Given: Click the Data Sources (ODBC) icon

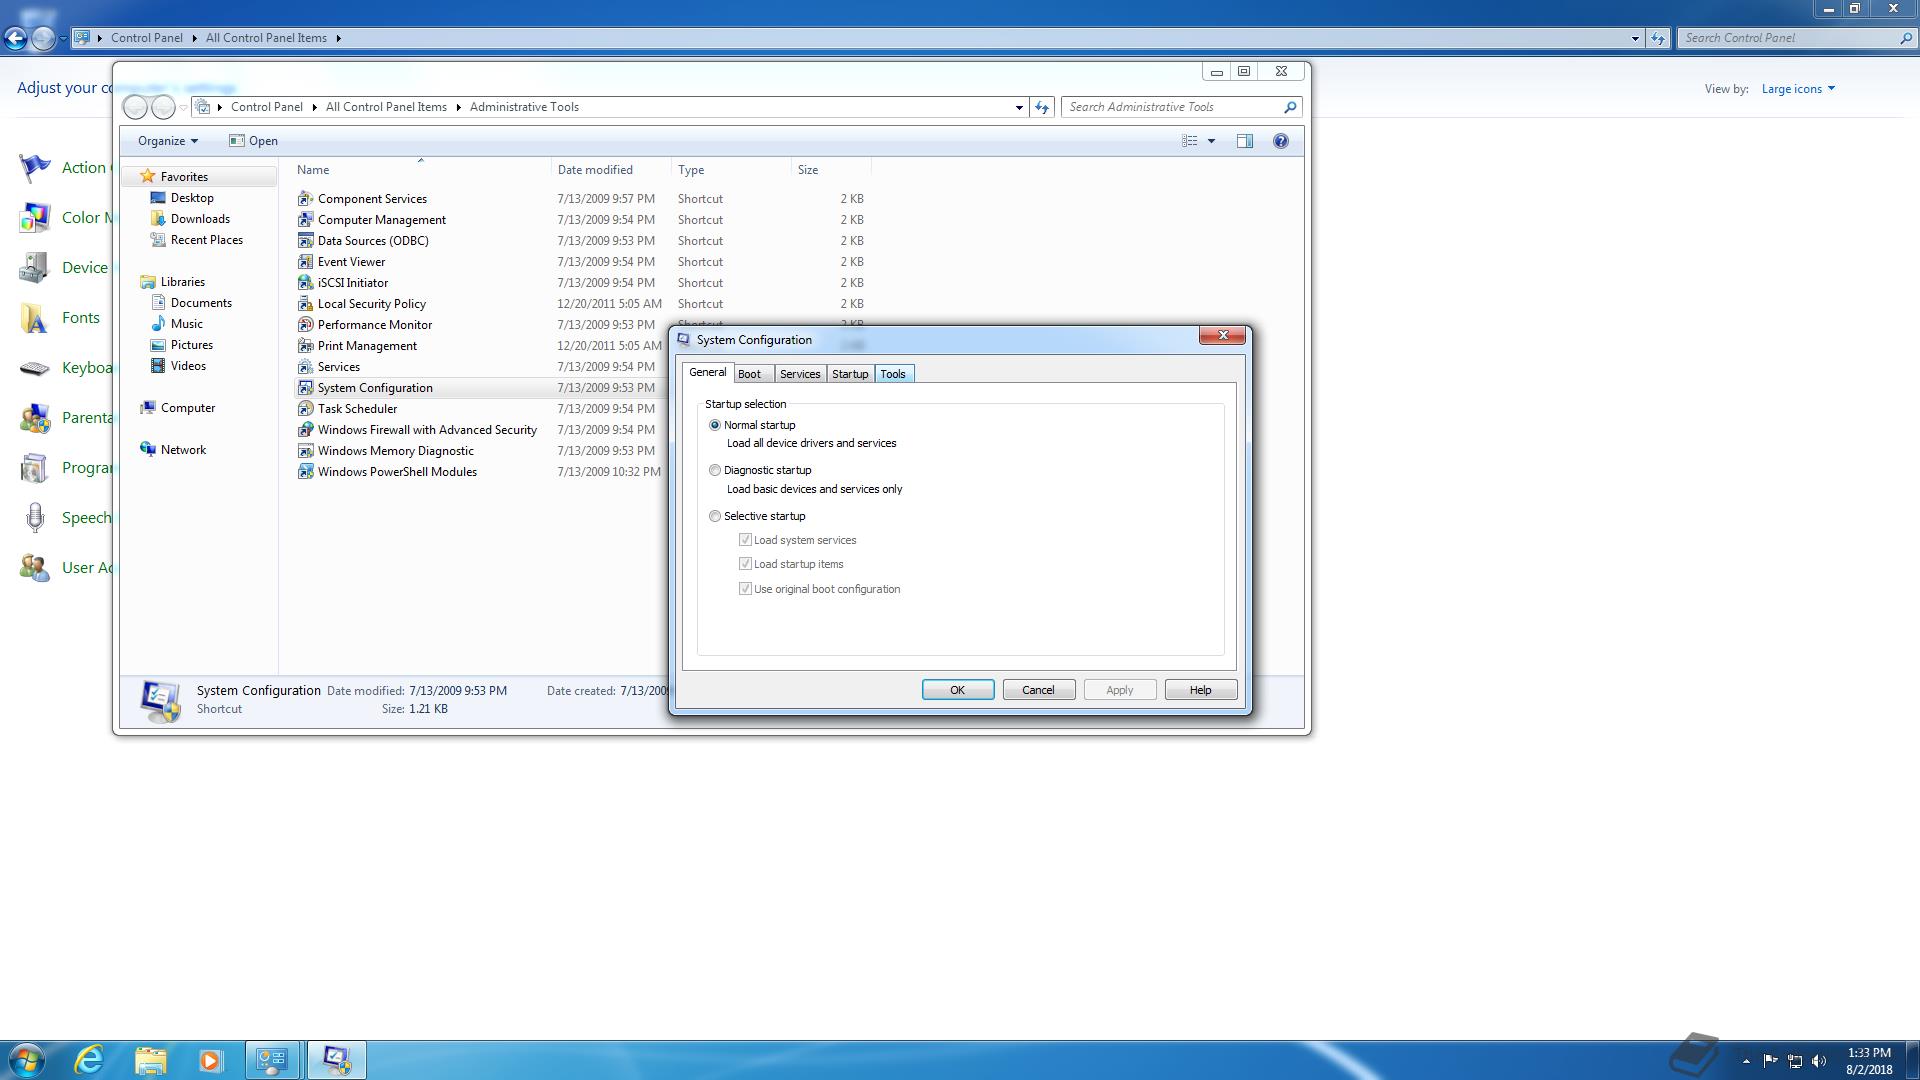Looking at the screenshot, I should click(305, 241).
